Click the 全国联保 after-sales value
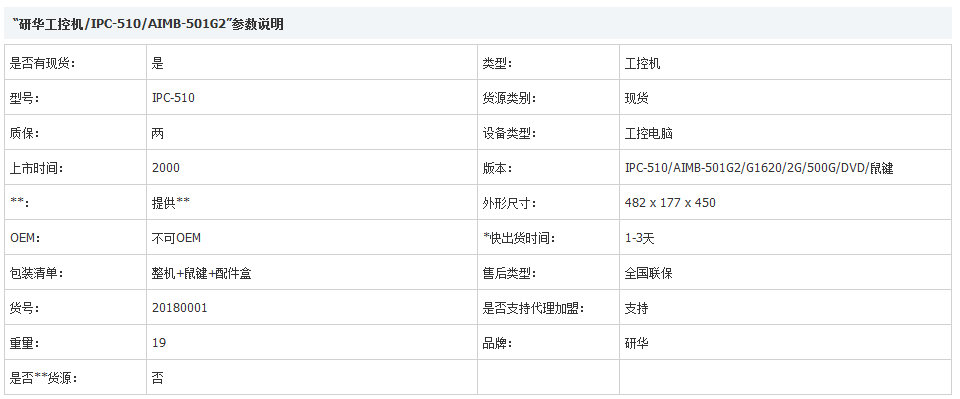960x399 pixels. 648,273
